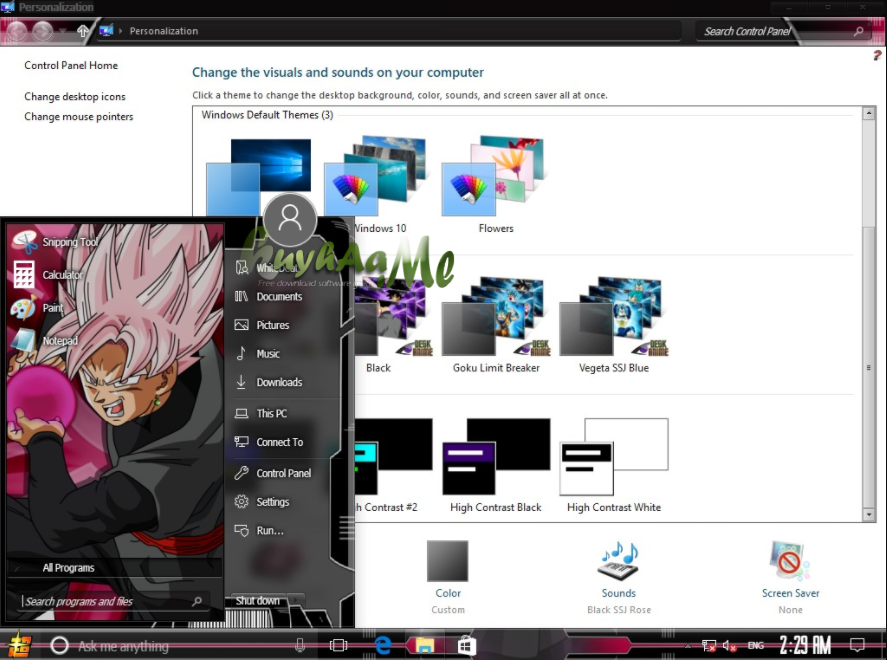Show hidden tray icons arrow
The image size is (887, 660).
(688, 646)
